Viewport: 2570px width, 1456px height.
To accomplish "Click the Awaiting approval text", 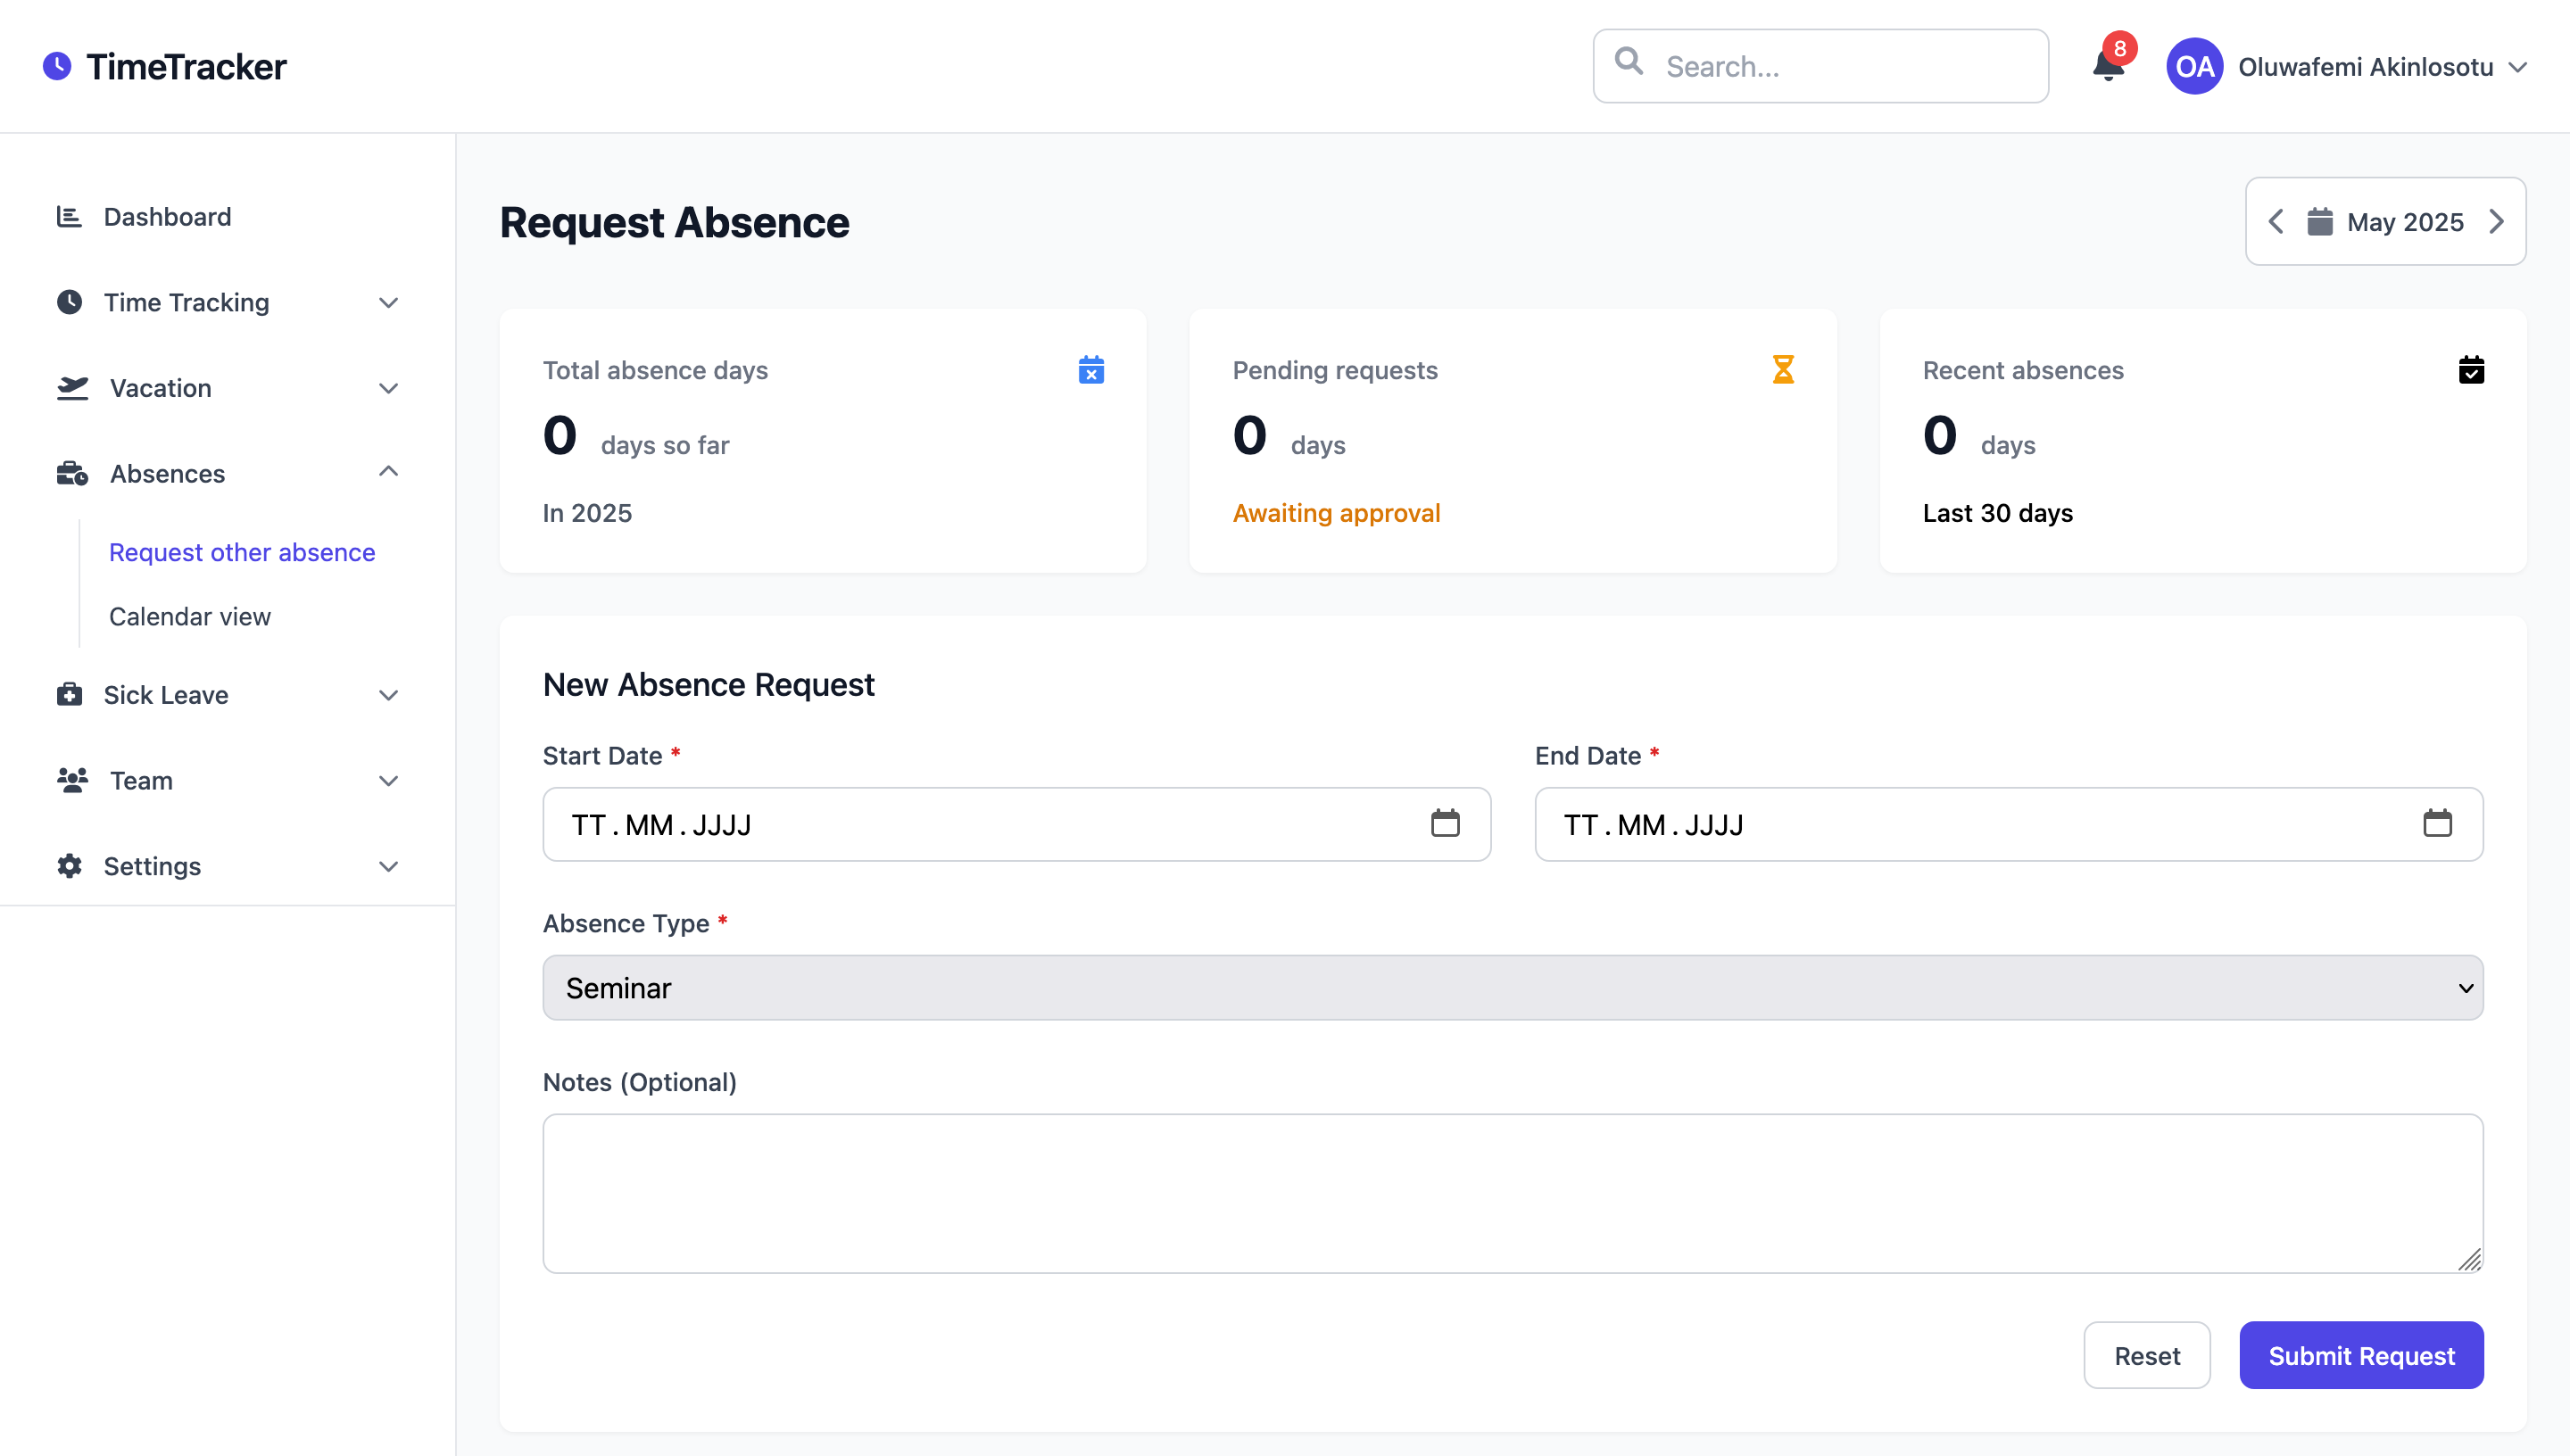I will pyautogui.click(x=1336, y=513).
